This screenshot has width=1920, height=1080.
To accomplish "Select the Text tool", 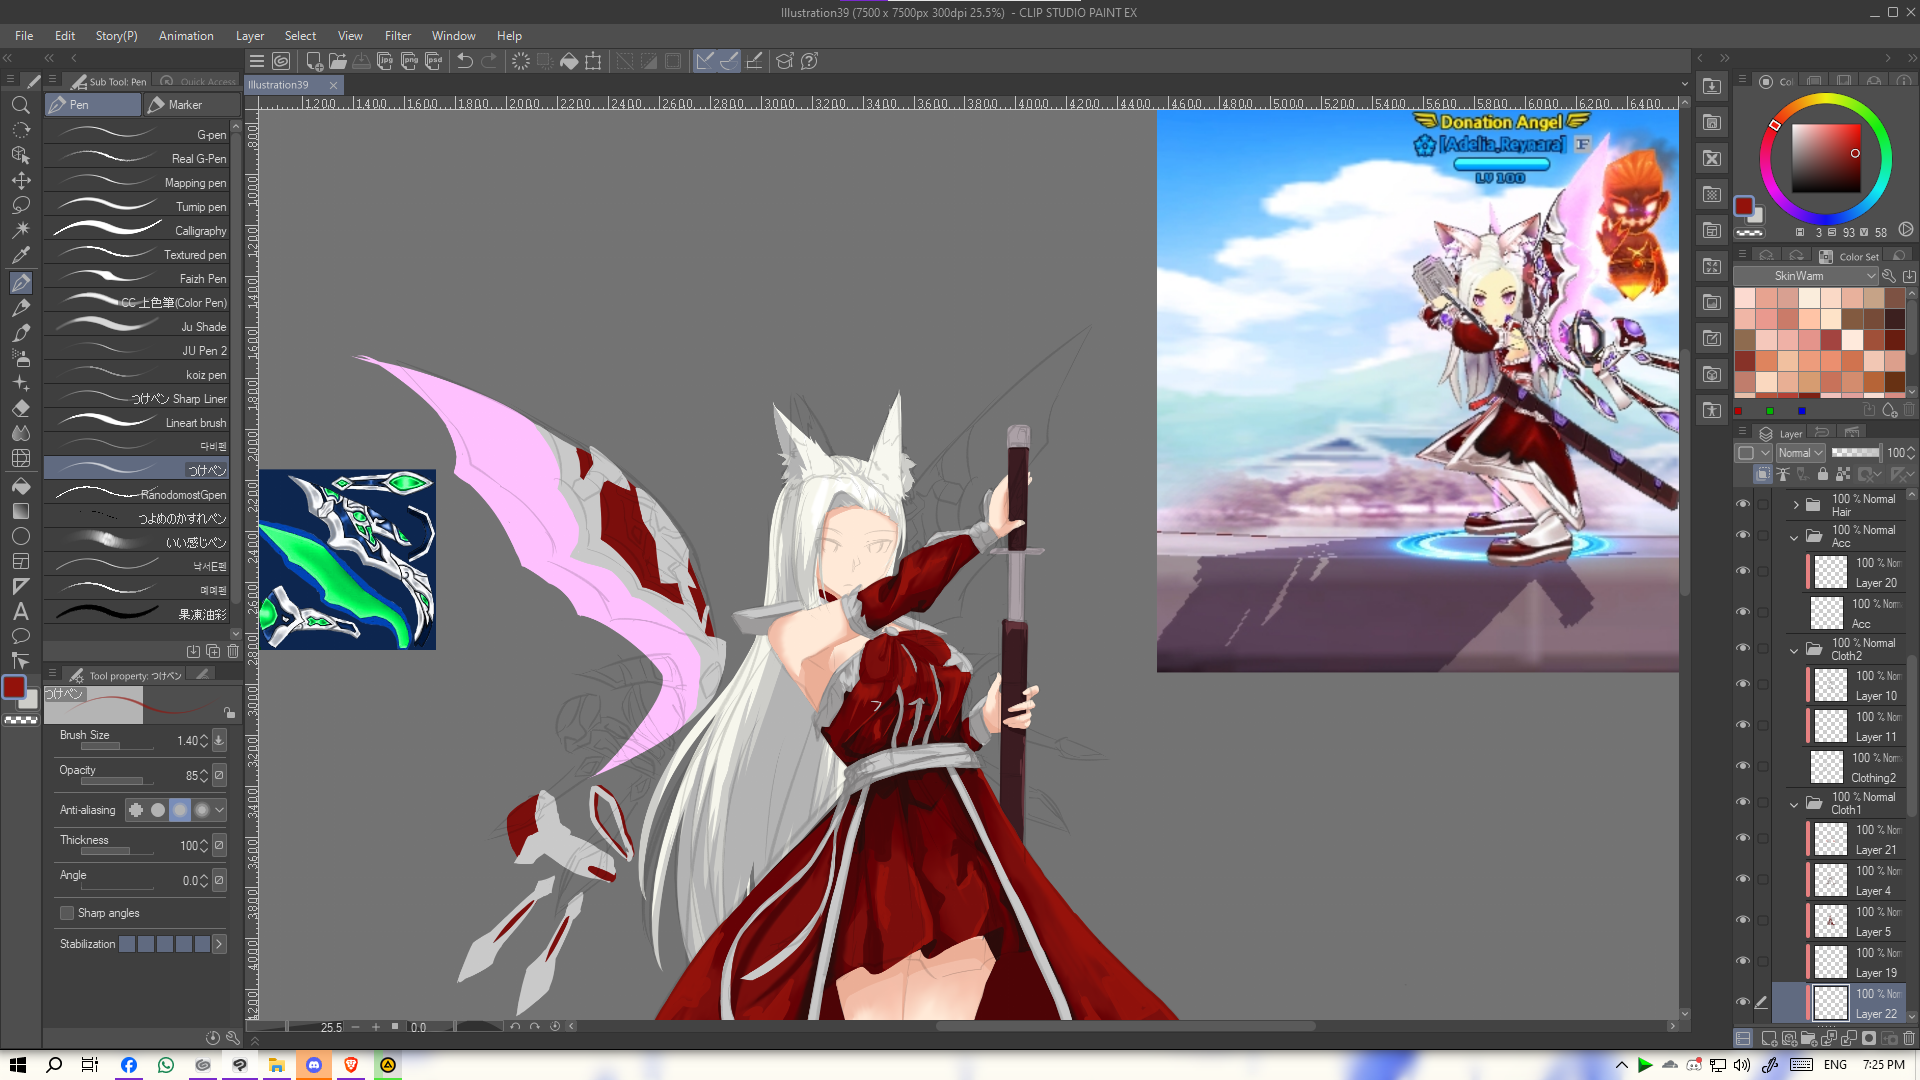I will (x=20, y=611).
